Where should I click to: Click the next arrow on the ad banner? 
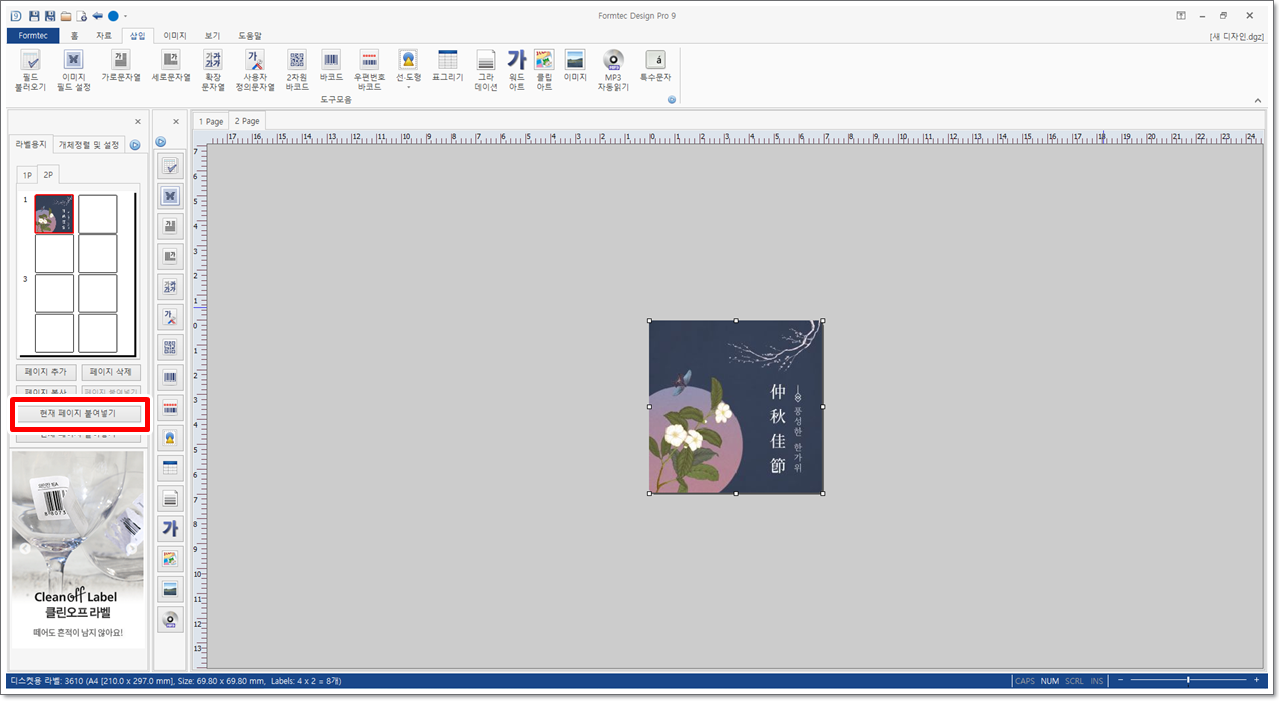[x=133, y=548]
